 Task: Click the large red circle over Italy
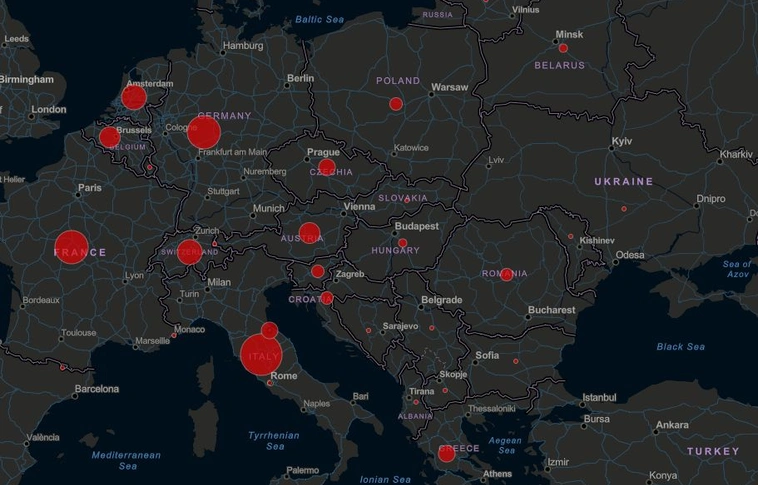coord(261,355)
